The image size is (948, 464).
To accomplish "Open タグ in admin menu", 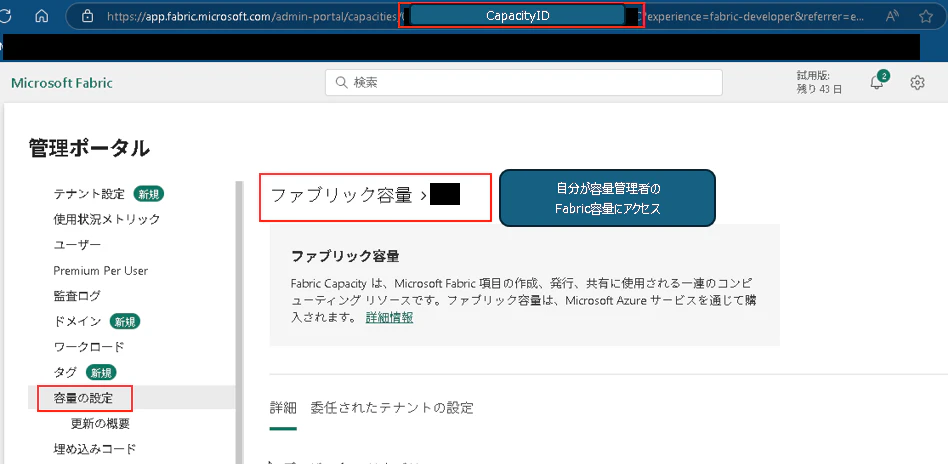I will [x=65, y=372].
